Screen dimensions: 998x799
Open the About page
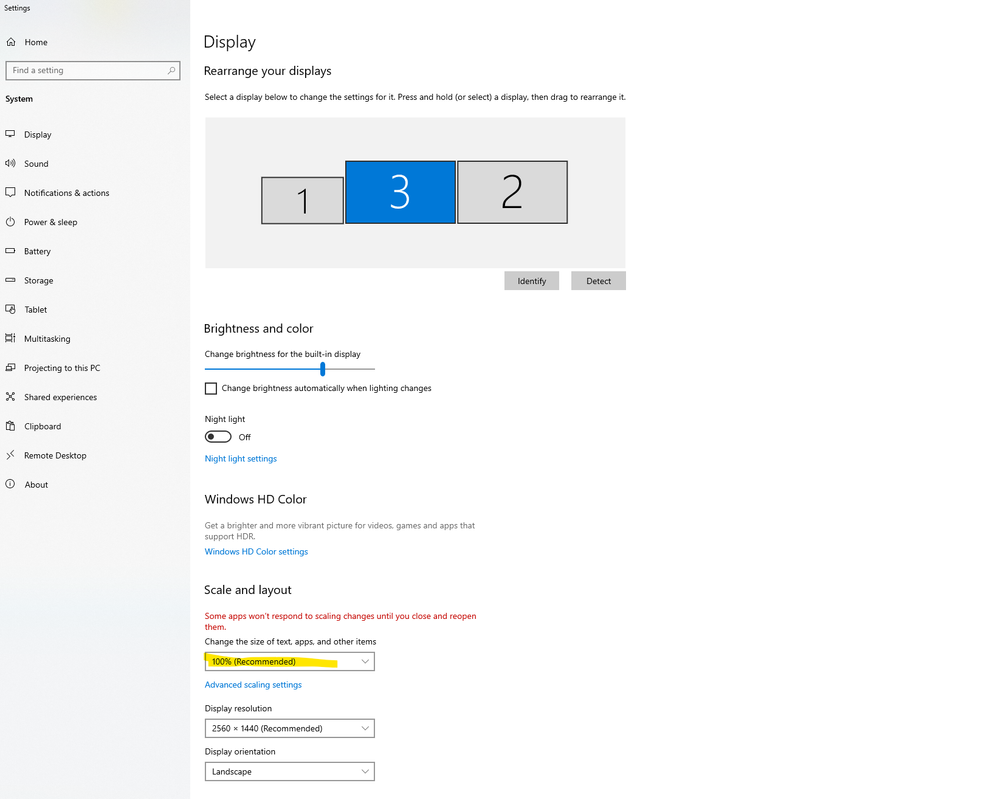[x=36, y=484]
